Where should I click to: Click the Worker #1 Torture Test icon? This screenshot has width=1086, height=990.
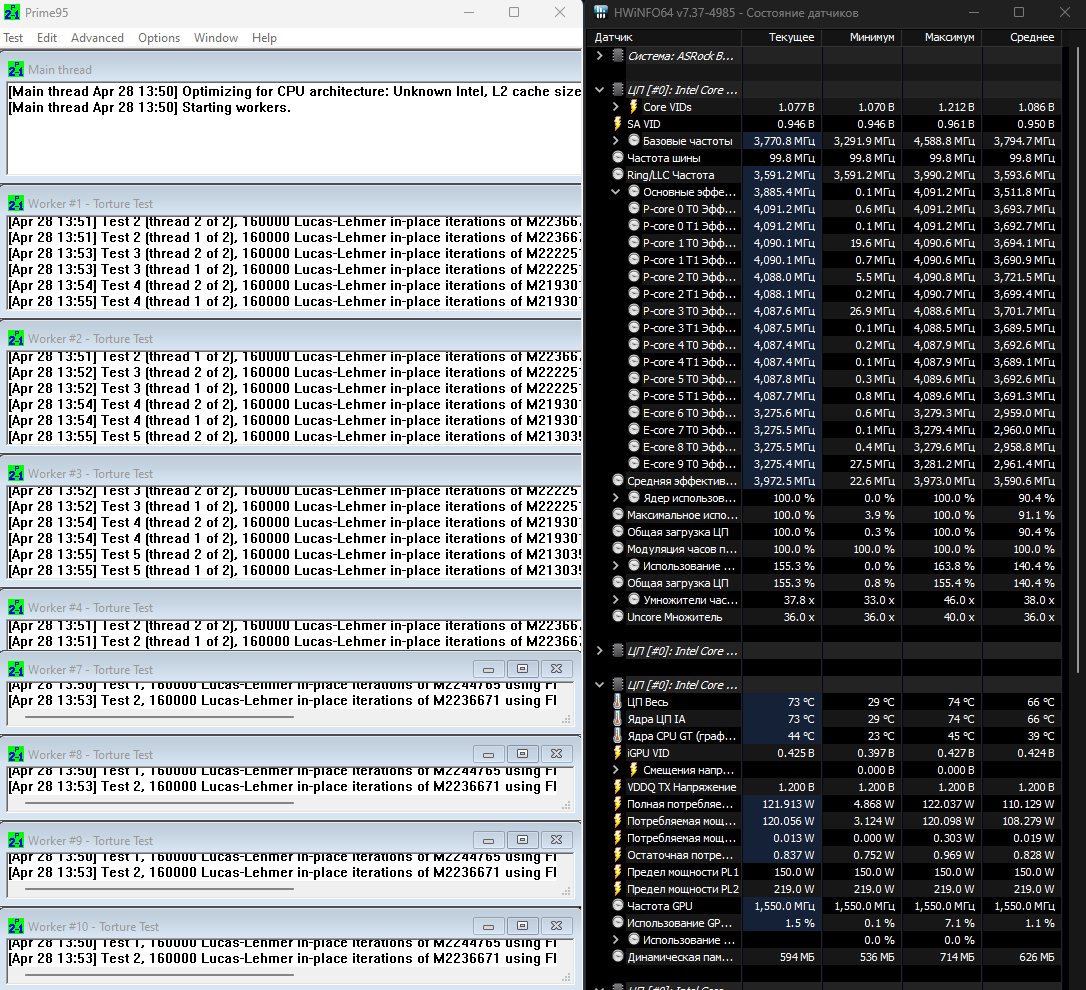[x=16, y=204]
